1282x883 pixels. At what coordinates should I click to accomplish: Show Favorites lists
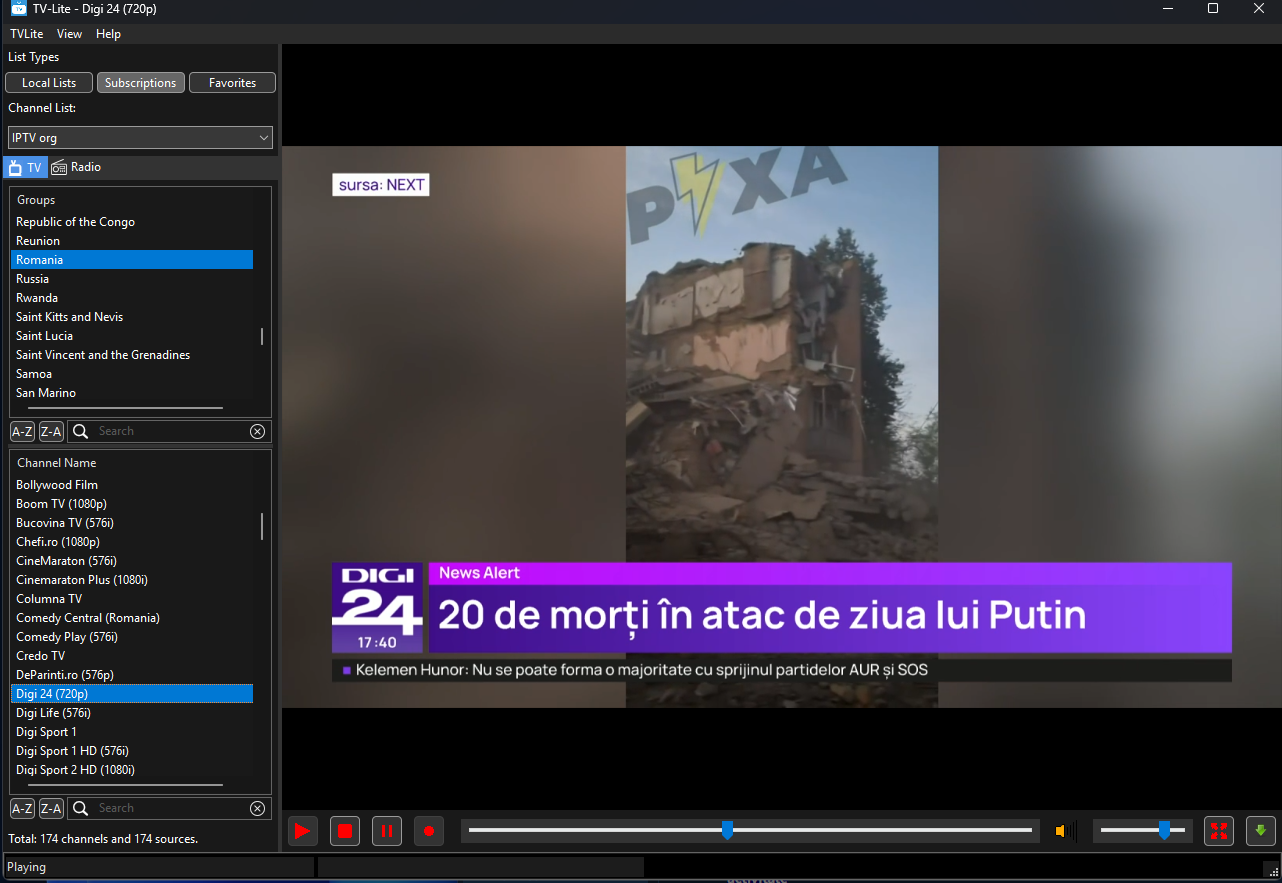pyautogui.click(x=232, y=83)
